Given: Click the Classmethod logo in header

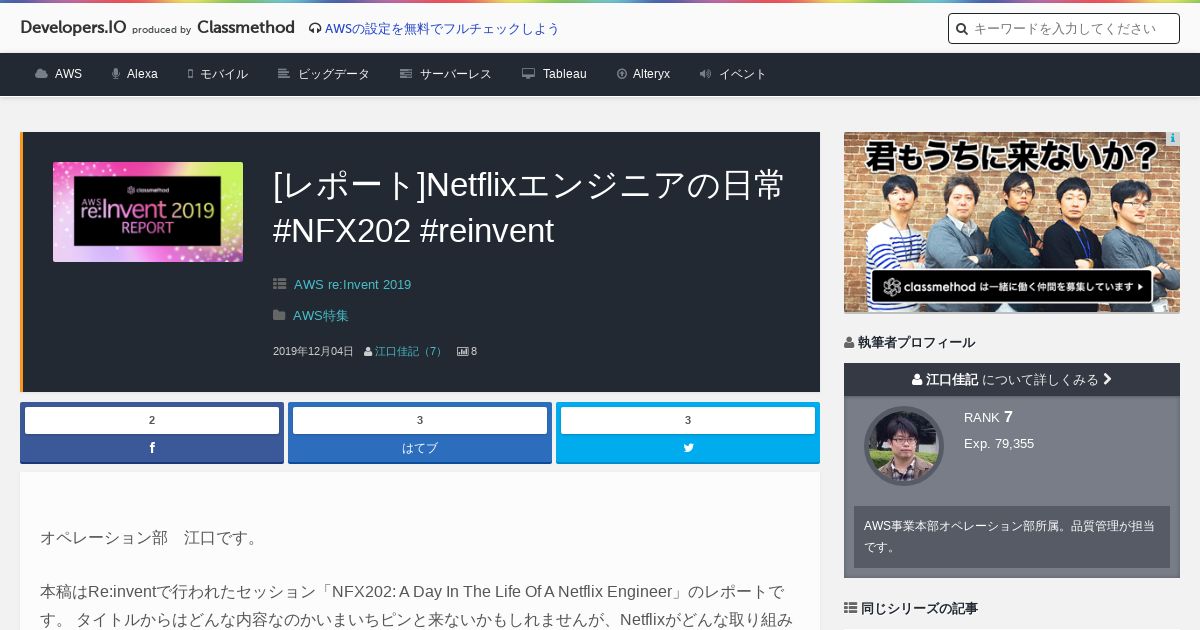Looking at the screenshot, I should [x=246, y=27].
